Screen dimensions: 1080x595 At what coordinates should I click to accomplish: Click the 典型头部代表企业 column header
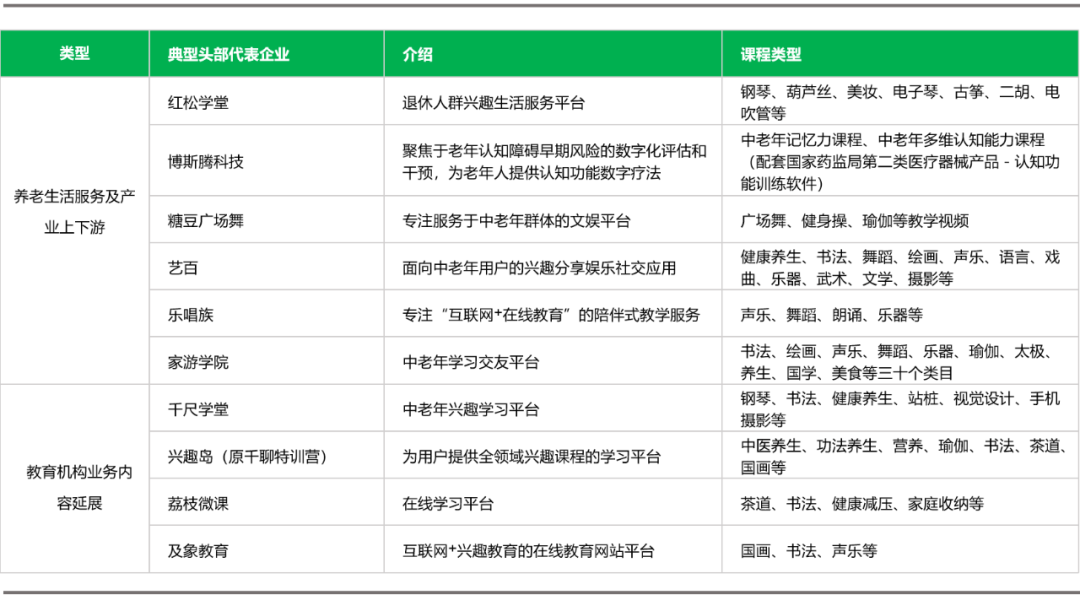tap(228, 54)
